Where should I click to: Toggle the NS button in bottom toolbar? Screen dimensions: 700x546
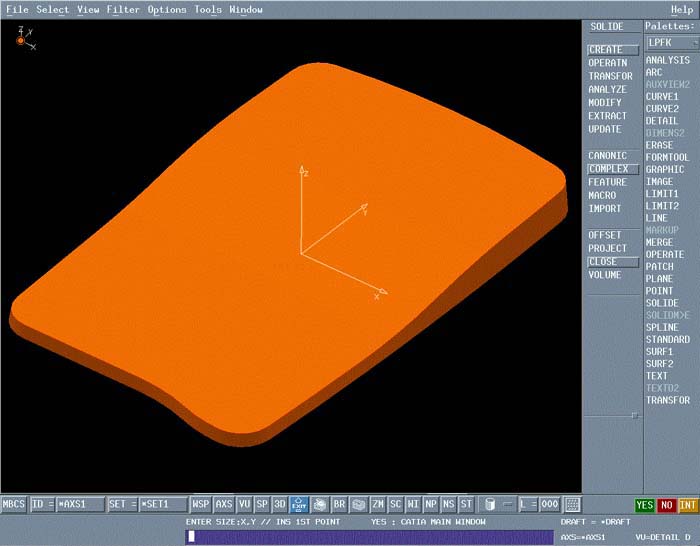(448, 505)
